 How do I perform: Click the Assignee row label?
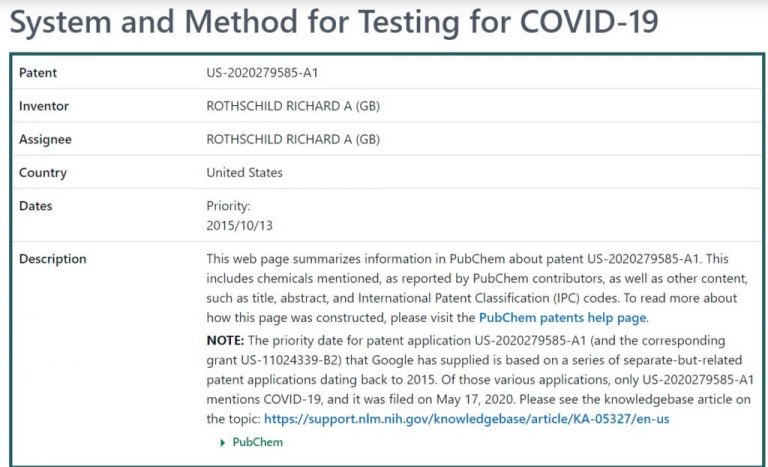pyautogui.click(x=45, y=139)
